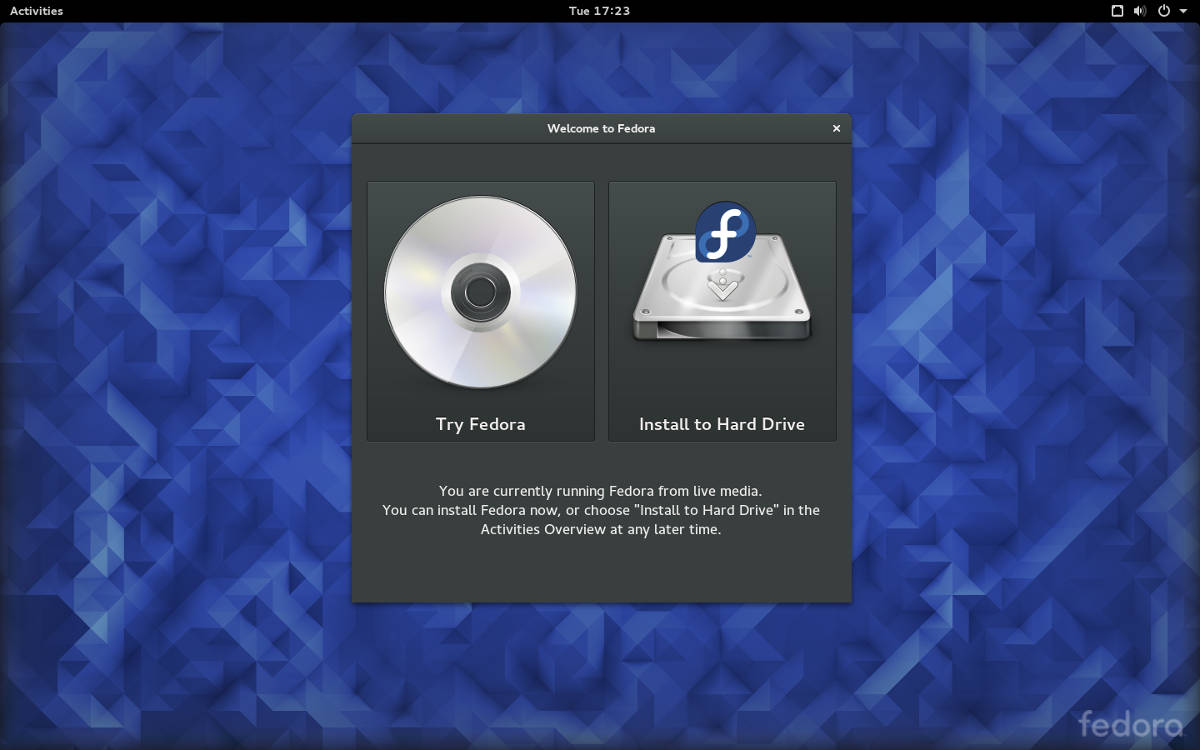Click the wired network status icon
The width and height of the screenshot is (1200, 750).
pyautogui.click(x=1117, y=11)
